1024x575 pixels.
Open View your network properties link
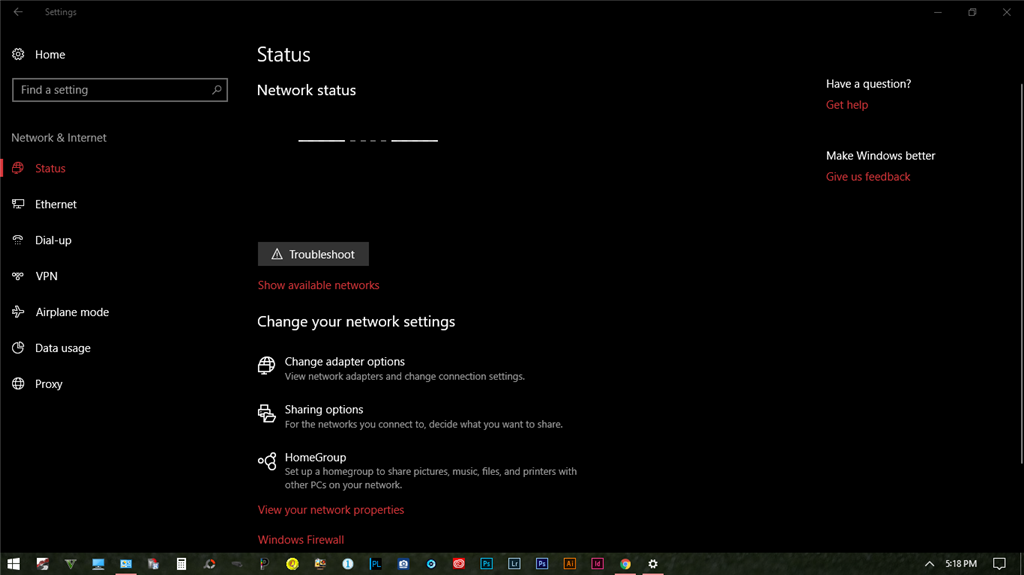(330, 510)
